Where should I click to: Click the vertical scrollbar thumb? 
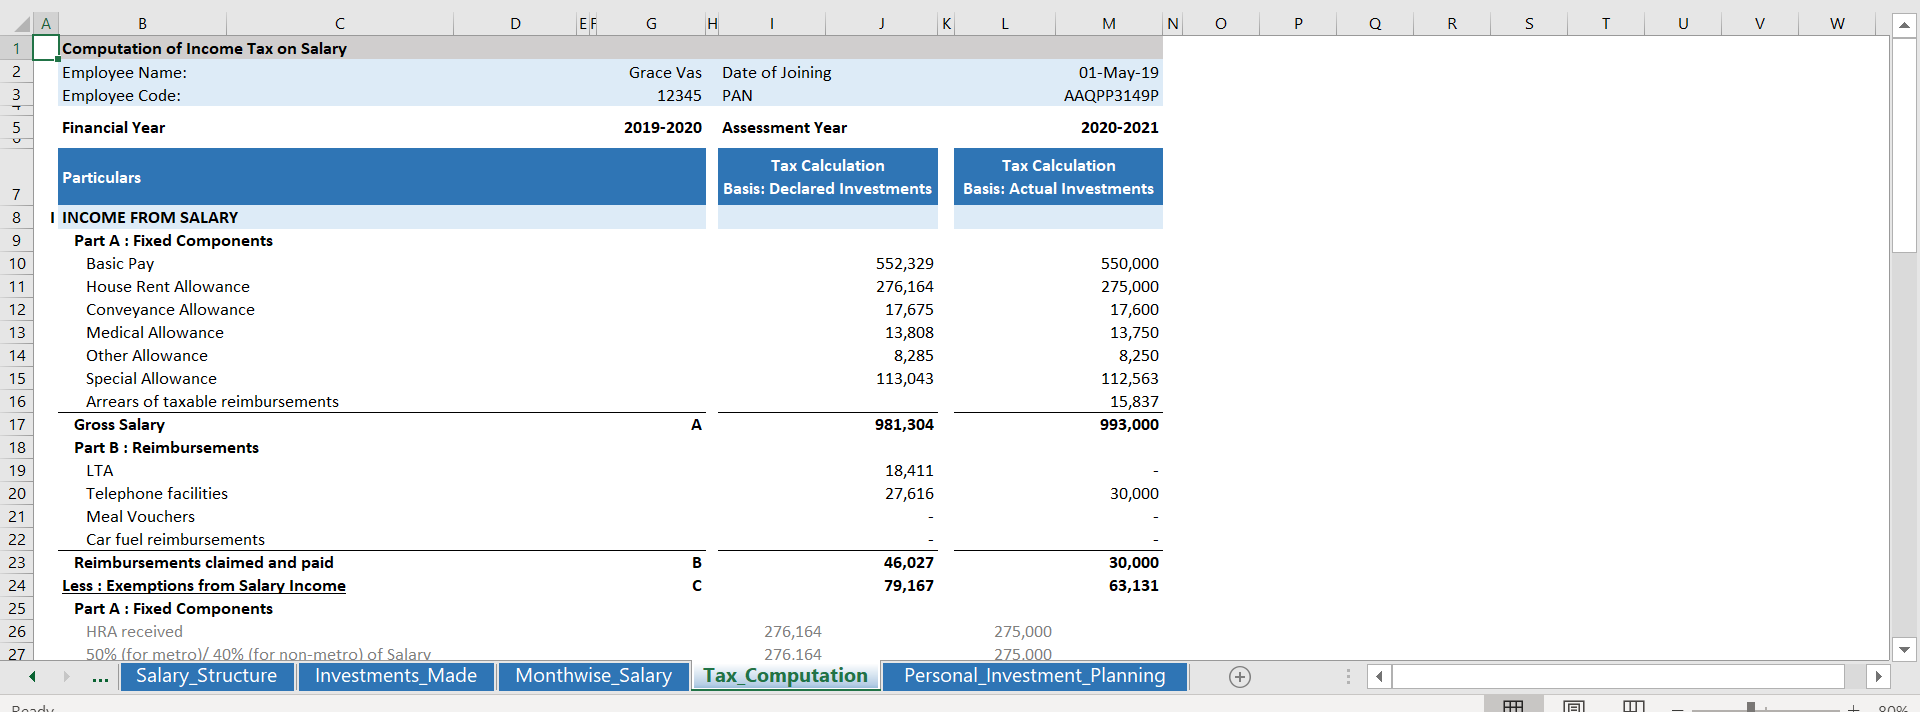click(1904, 146)
